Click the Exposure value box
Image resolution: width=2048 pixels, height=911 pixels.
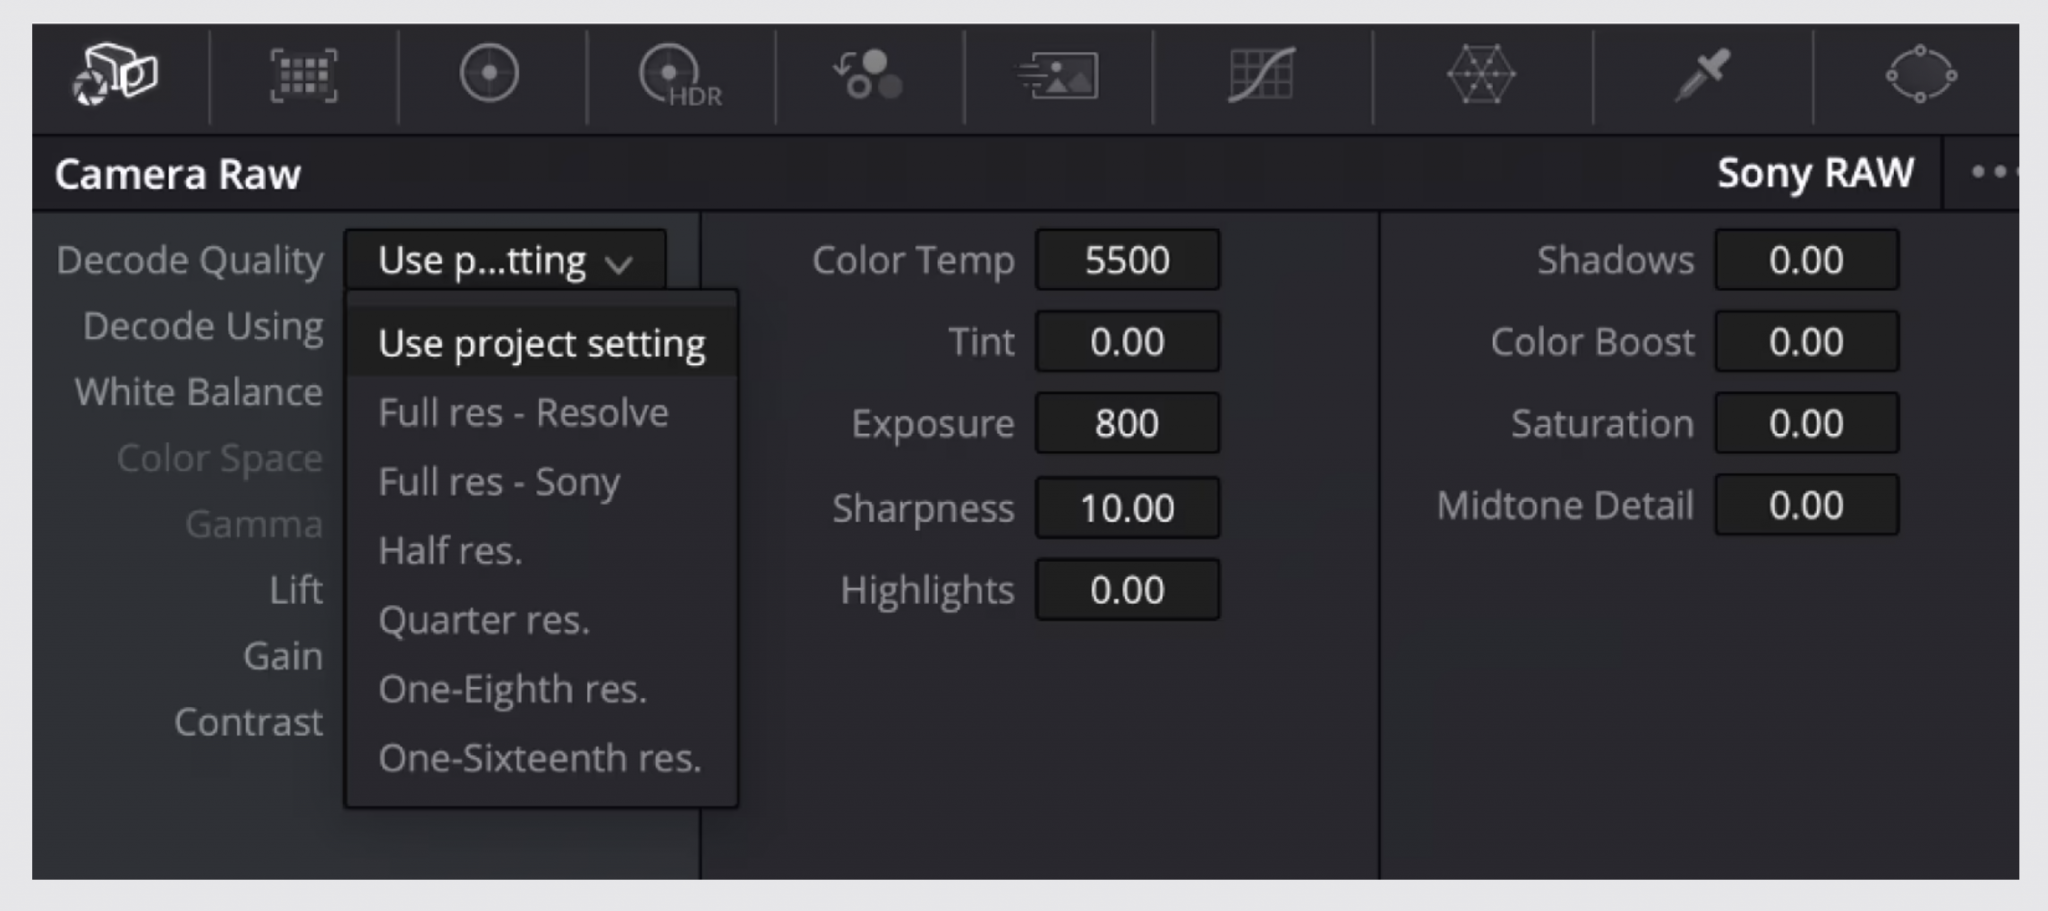tap(1127, 423)
